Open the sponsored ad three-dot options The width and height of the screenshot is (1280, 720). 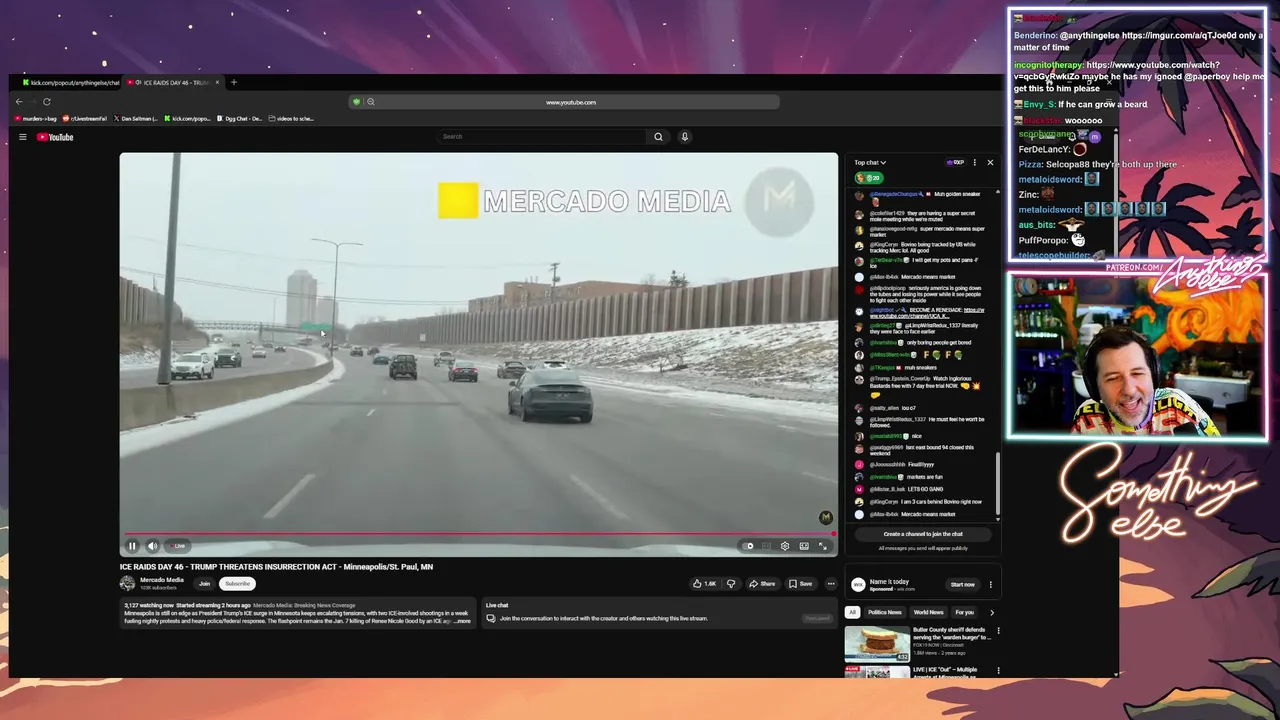coord(991,585)
